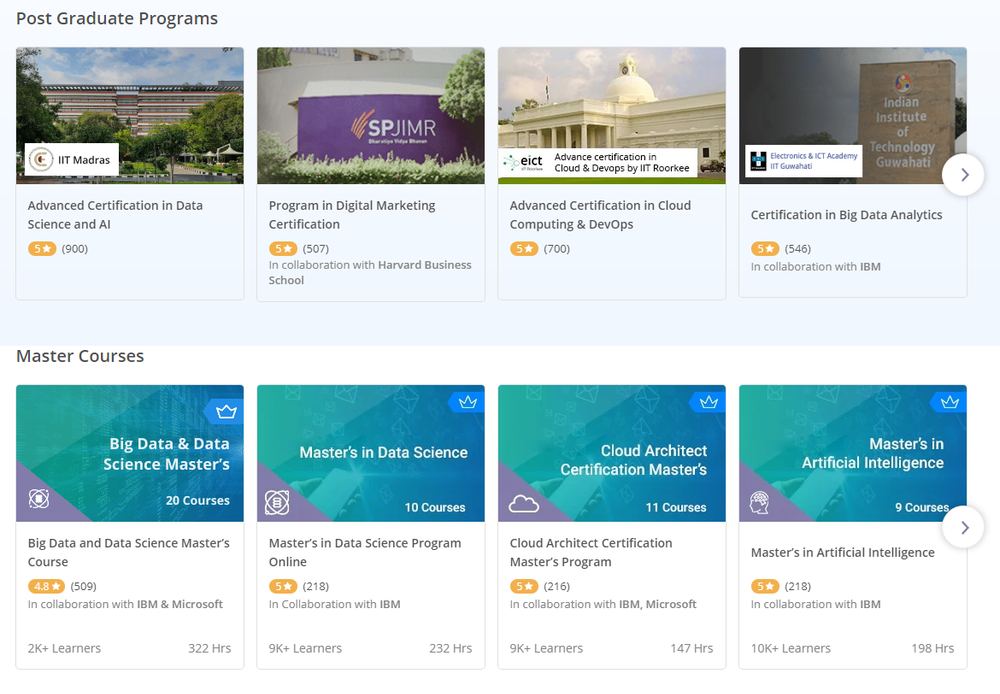Click Big Data & Data Science Master's banner

(x=130, y=454)
